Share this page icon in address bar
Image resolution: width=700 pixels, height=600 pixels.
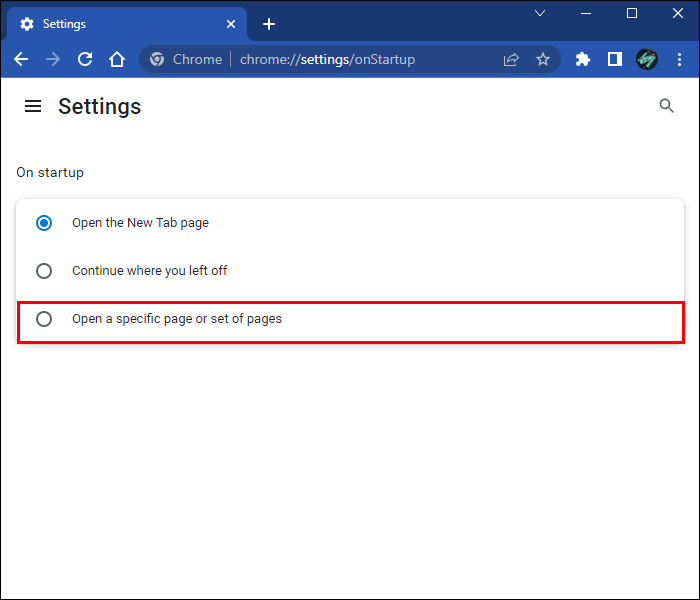pos(511,59)
